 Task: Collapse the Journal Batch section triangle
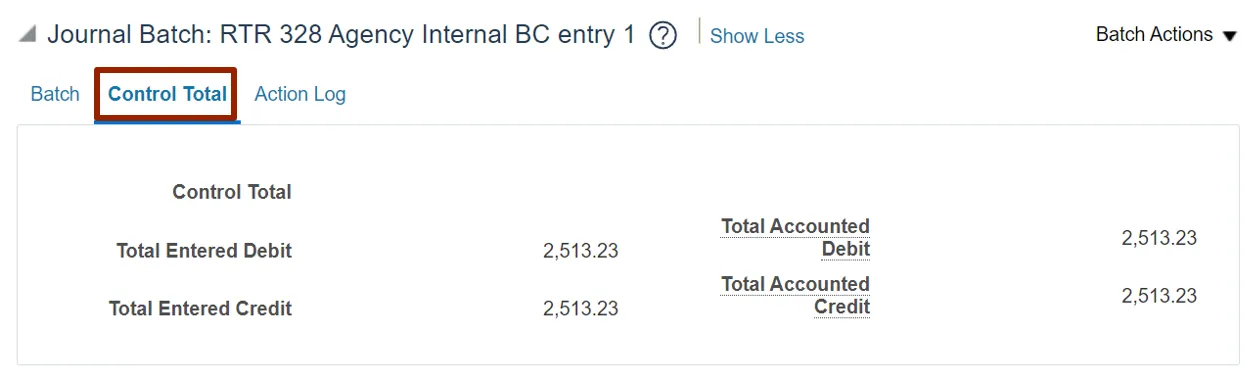28,35
